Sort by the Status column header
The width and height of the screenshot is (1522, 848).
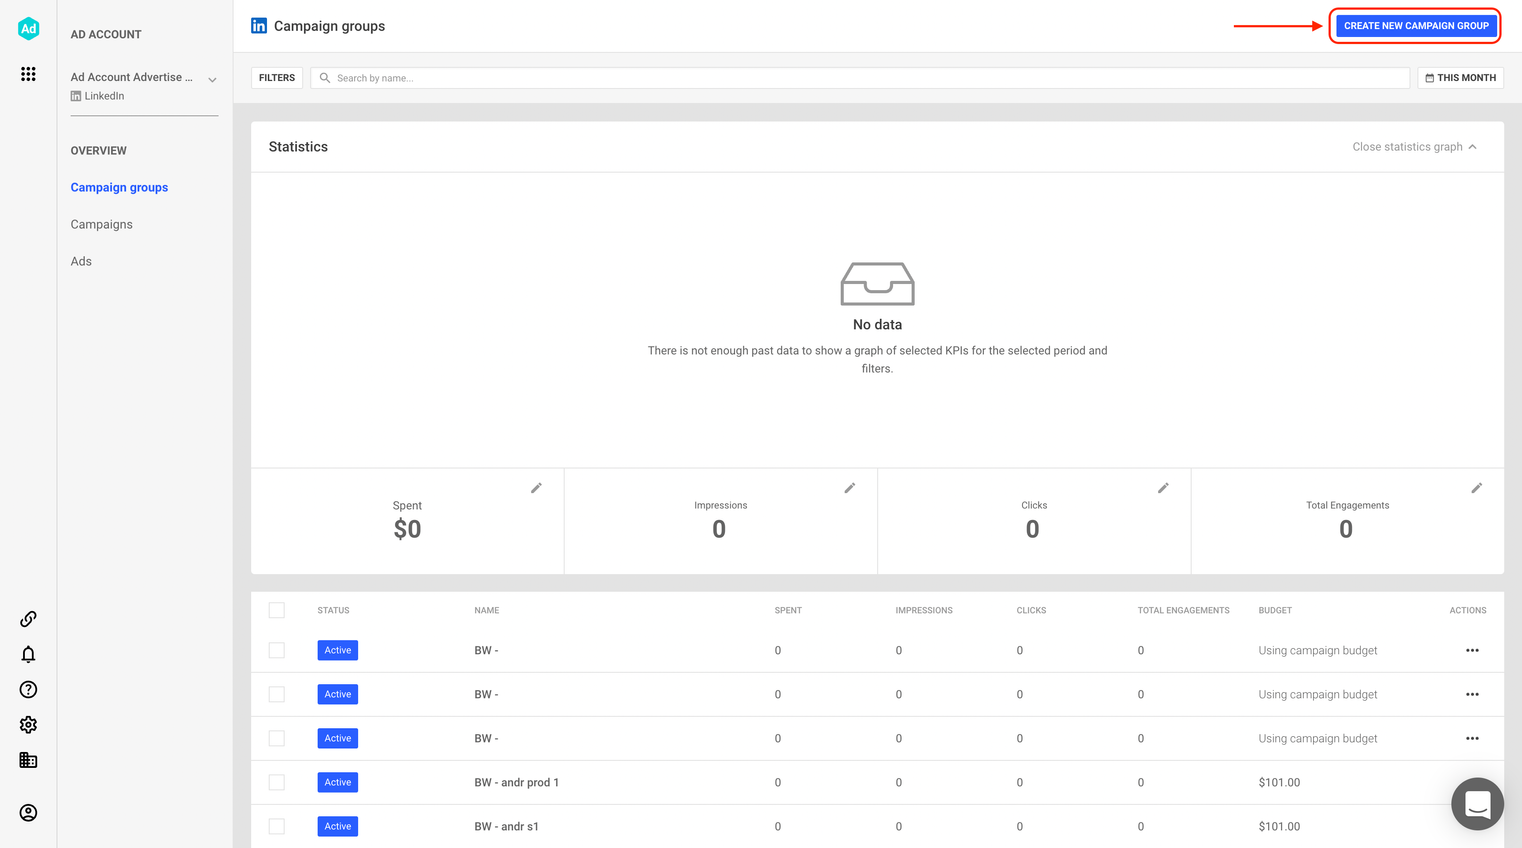click(333, 610)
